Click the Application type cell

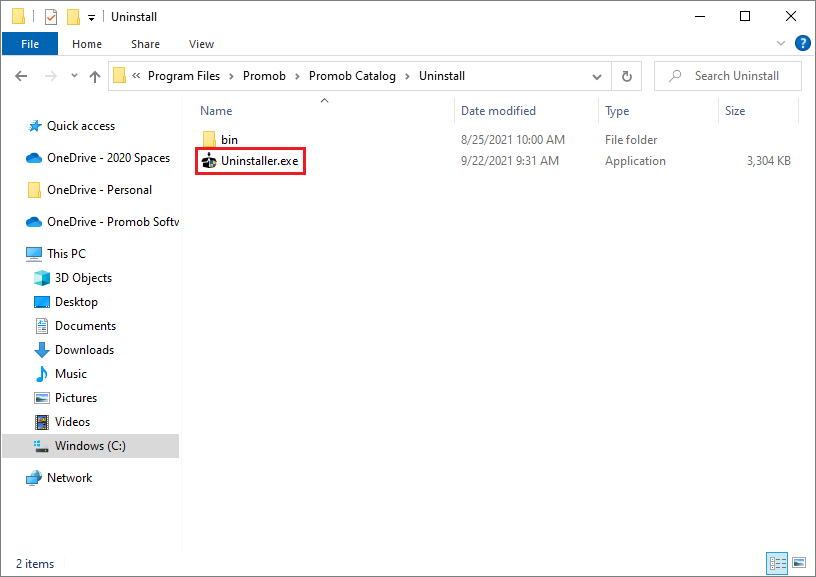(x=635, y=161)
